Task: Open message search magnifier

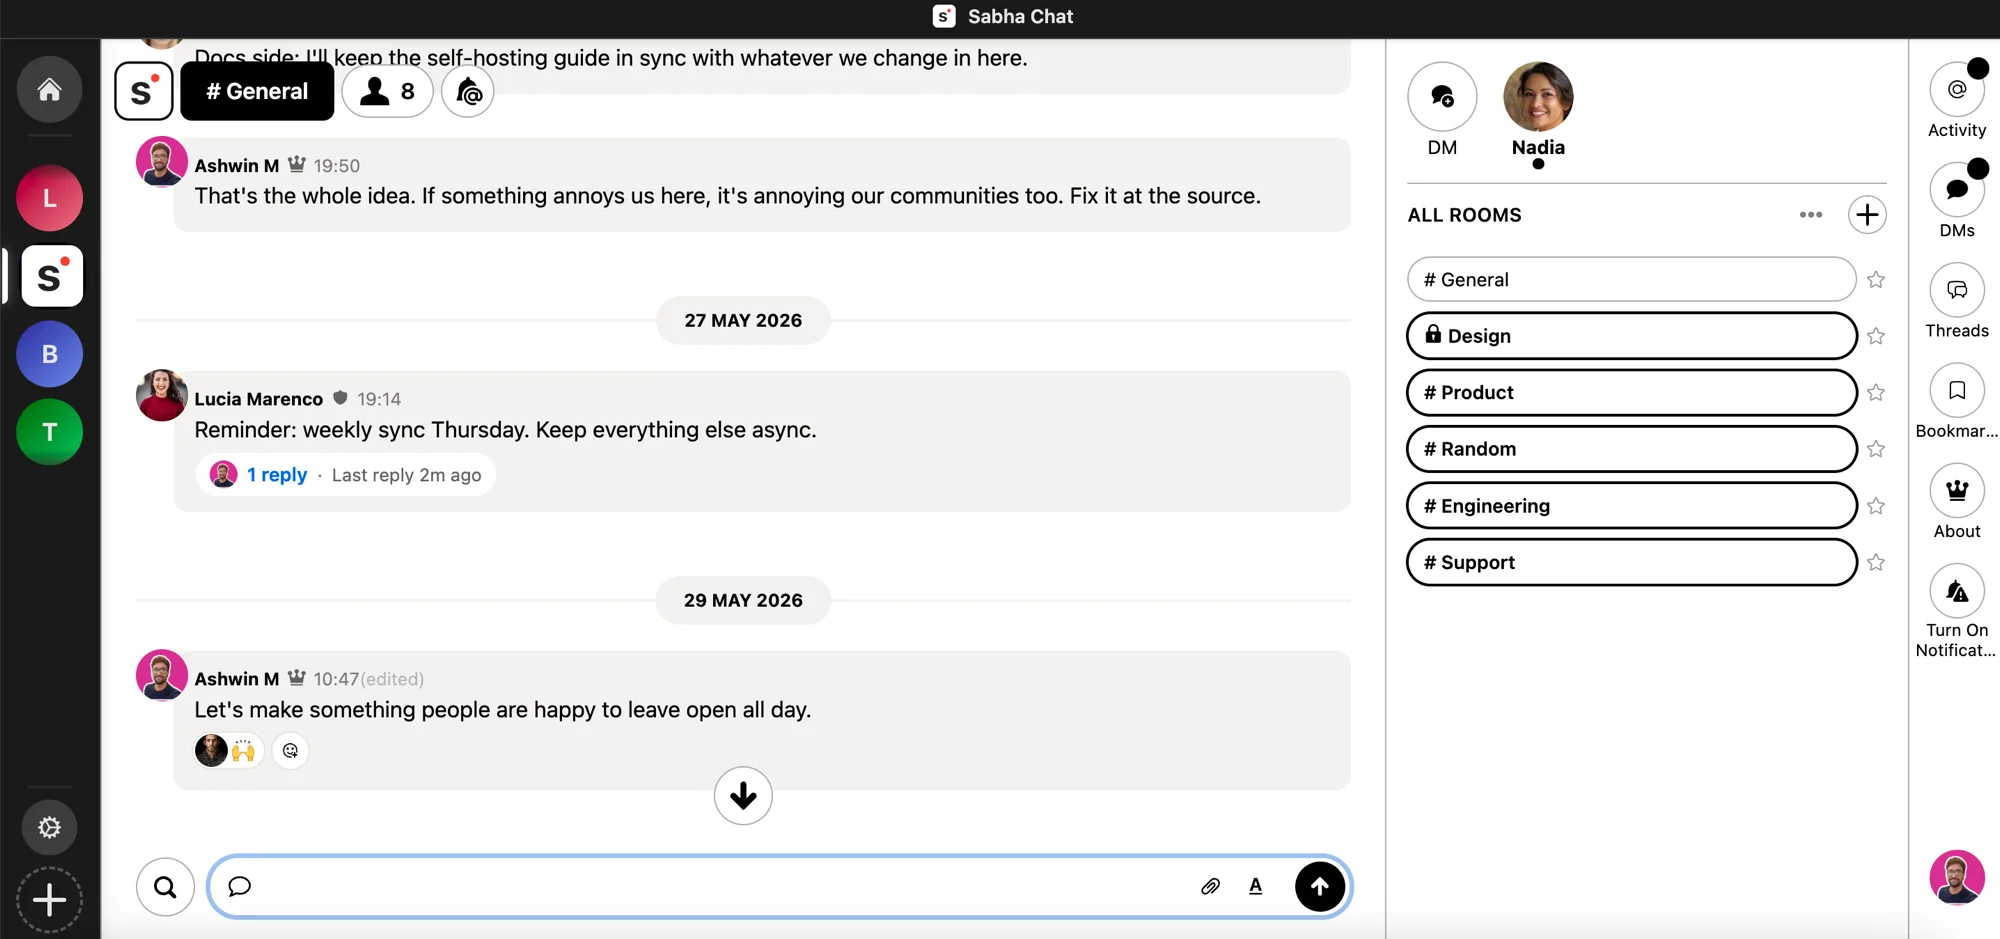Action: point(165,886)
